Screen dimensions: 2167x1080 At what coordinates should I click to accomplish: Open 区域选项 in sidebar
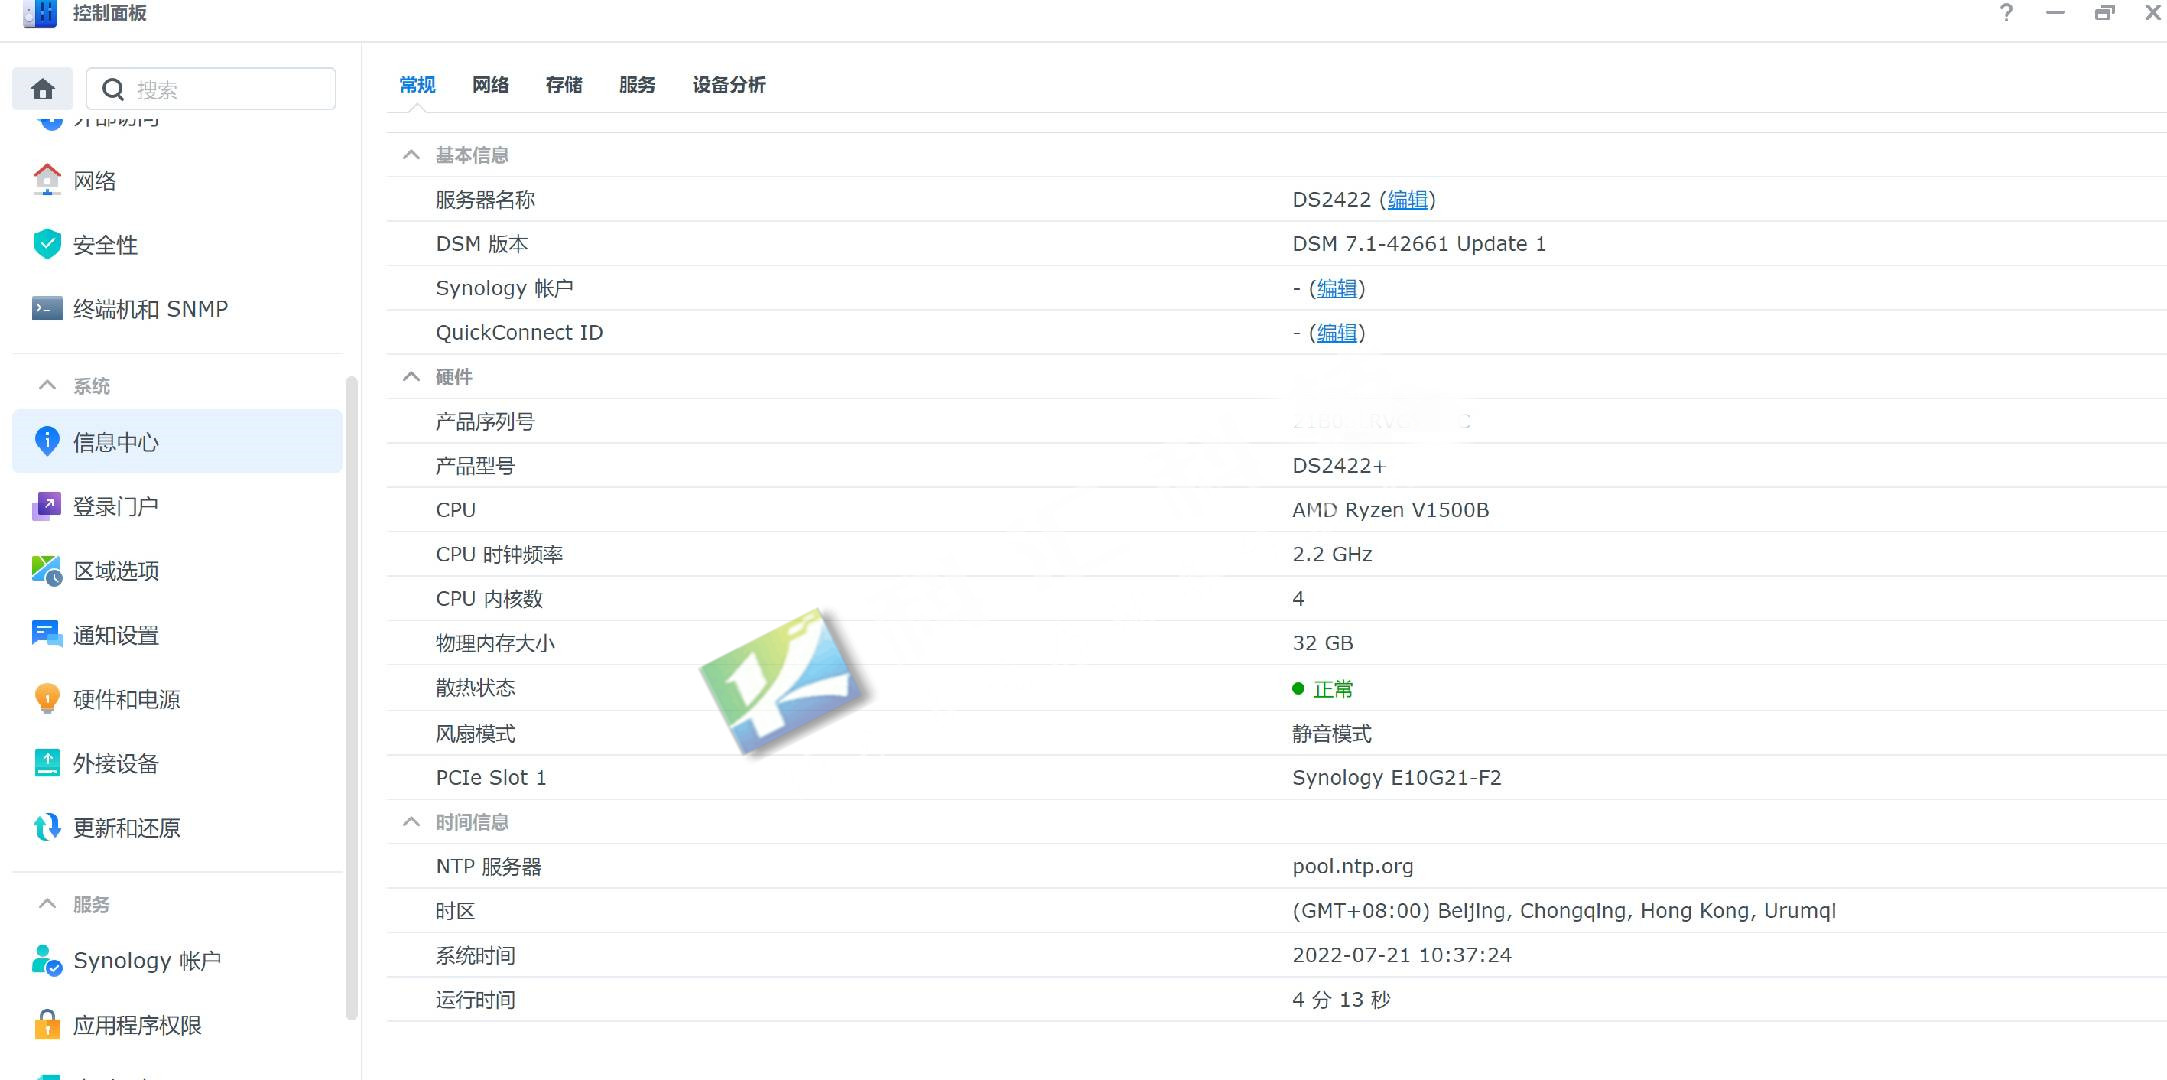pyautogui.click(x=177, y=571)
